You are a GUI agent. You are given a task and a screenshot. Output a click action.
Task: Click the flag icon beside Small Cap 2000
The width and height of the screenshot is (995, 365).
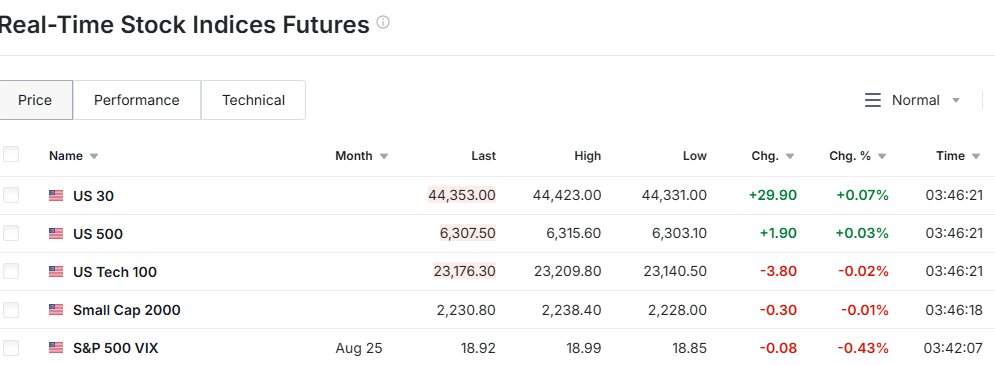[x=56, y=310]
